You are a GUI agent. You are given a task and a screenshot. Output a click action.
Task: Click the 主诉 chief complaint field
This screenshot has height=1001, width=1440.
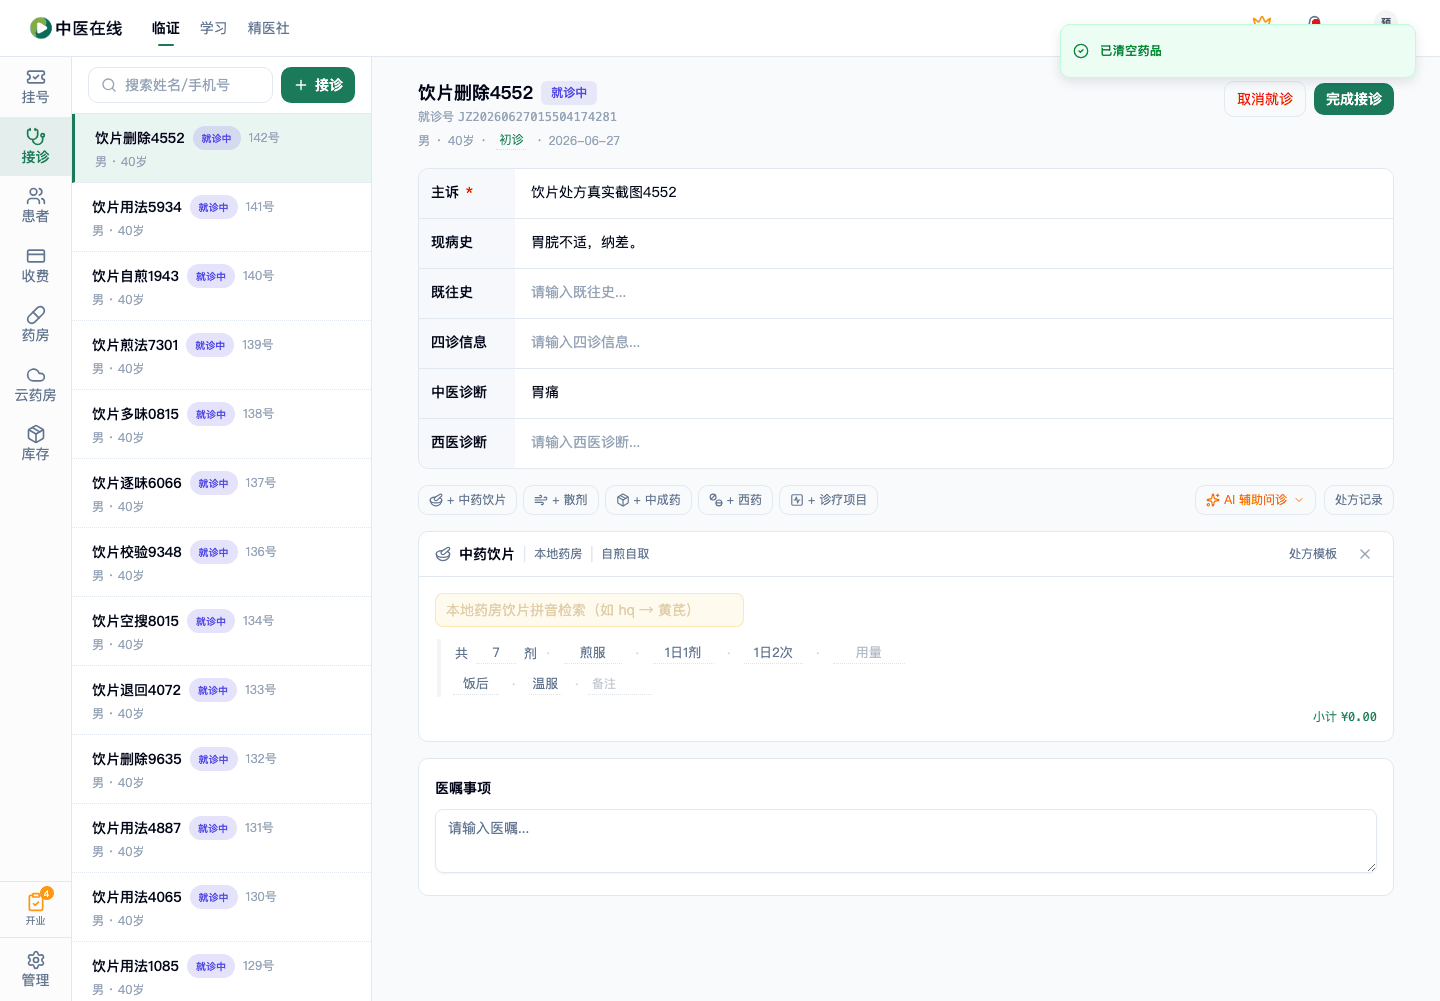(953, 193)
